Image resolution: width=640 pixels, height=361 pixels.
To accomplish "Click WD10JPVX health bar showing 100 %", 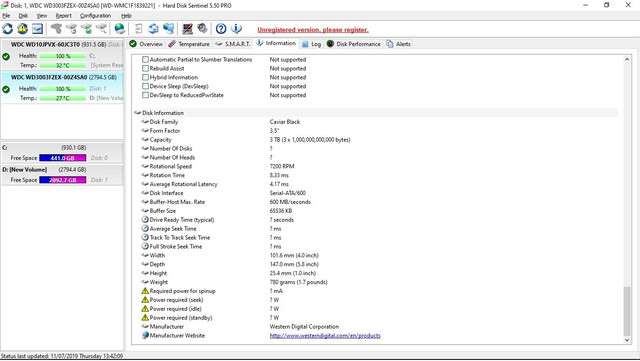I will 63,56.
